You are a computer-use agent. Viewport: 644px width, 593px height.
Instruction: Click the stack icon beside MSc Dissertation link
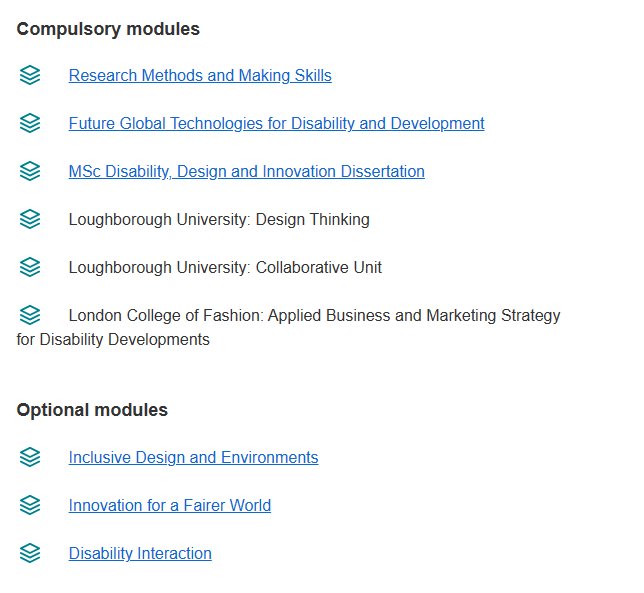click(30, 171)
